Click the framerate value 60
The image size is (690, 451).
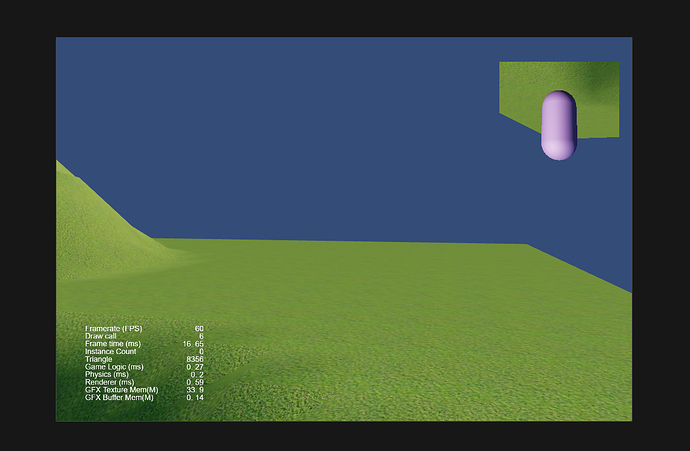tap(199, 329)
